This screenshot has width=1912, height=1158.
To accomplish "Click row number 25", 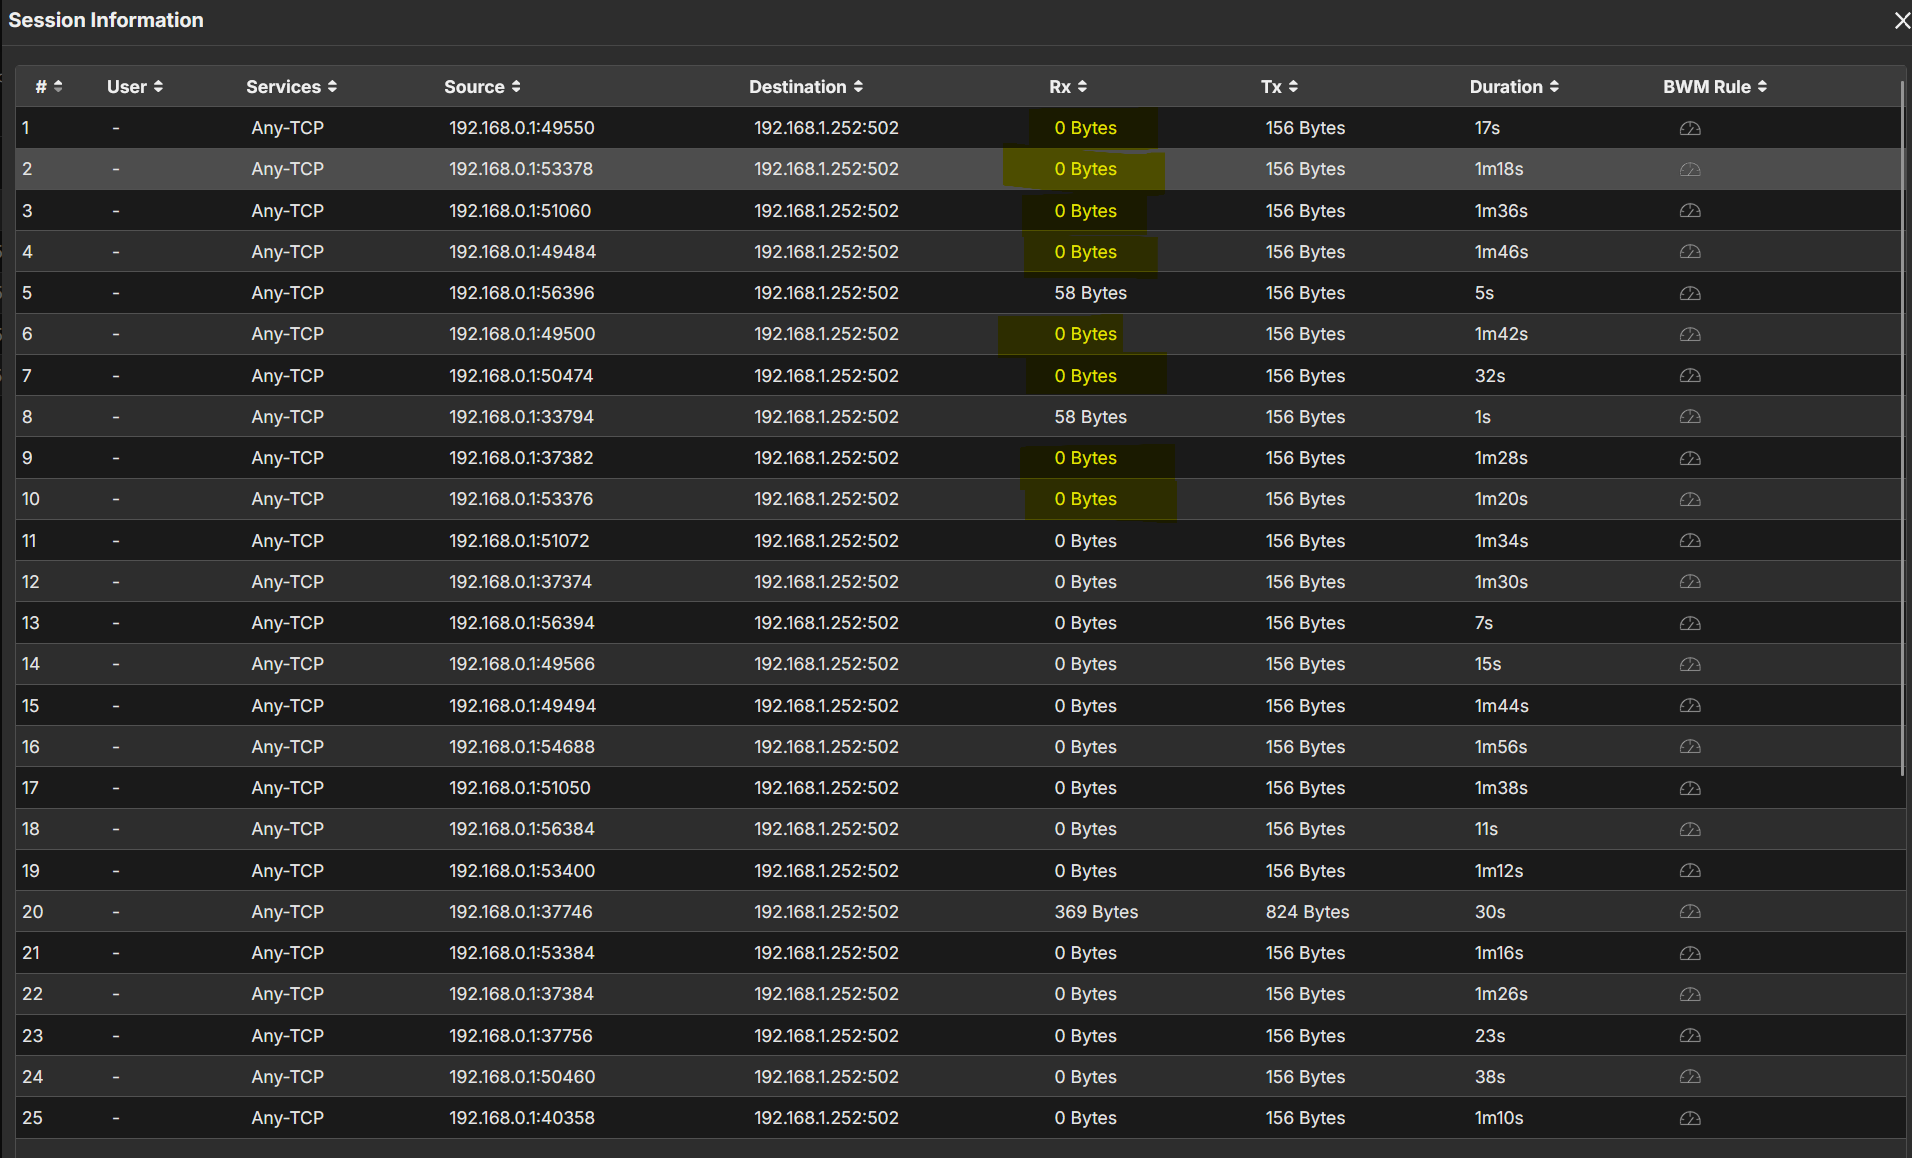I will (x=33, y=1118).
